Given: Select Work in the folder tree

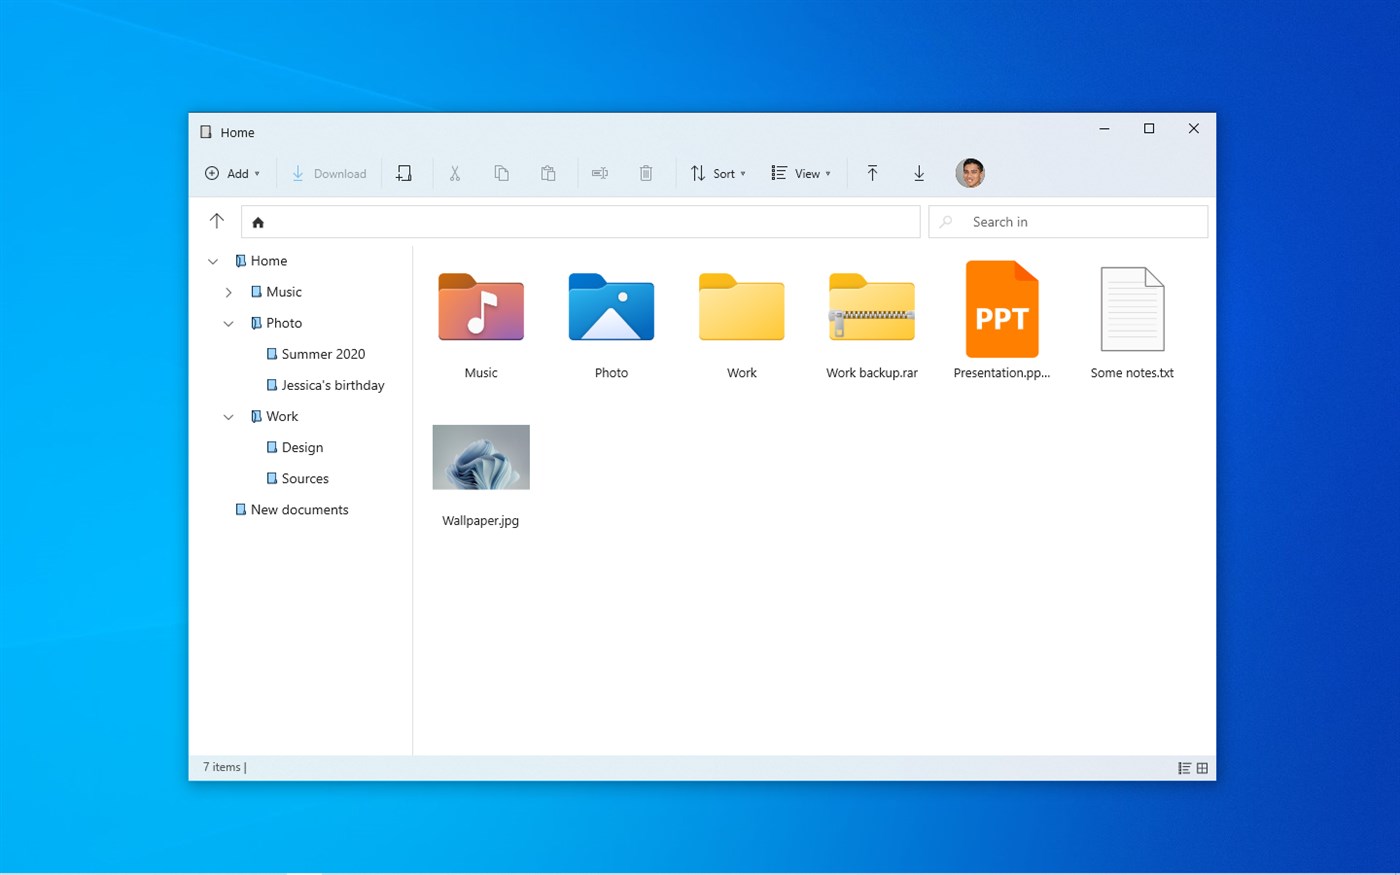Looking at the screenshot, I should point(274,416).
